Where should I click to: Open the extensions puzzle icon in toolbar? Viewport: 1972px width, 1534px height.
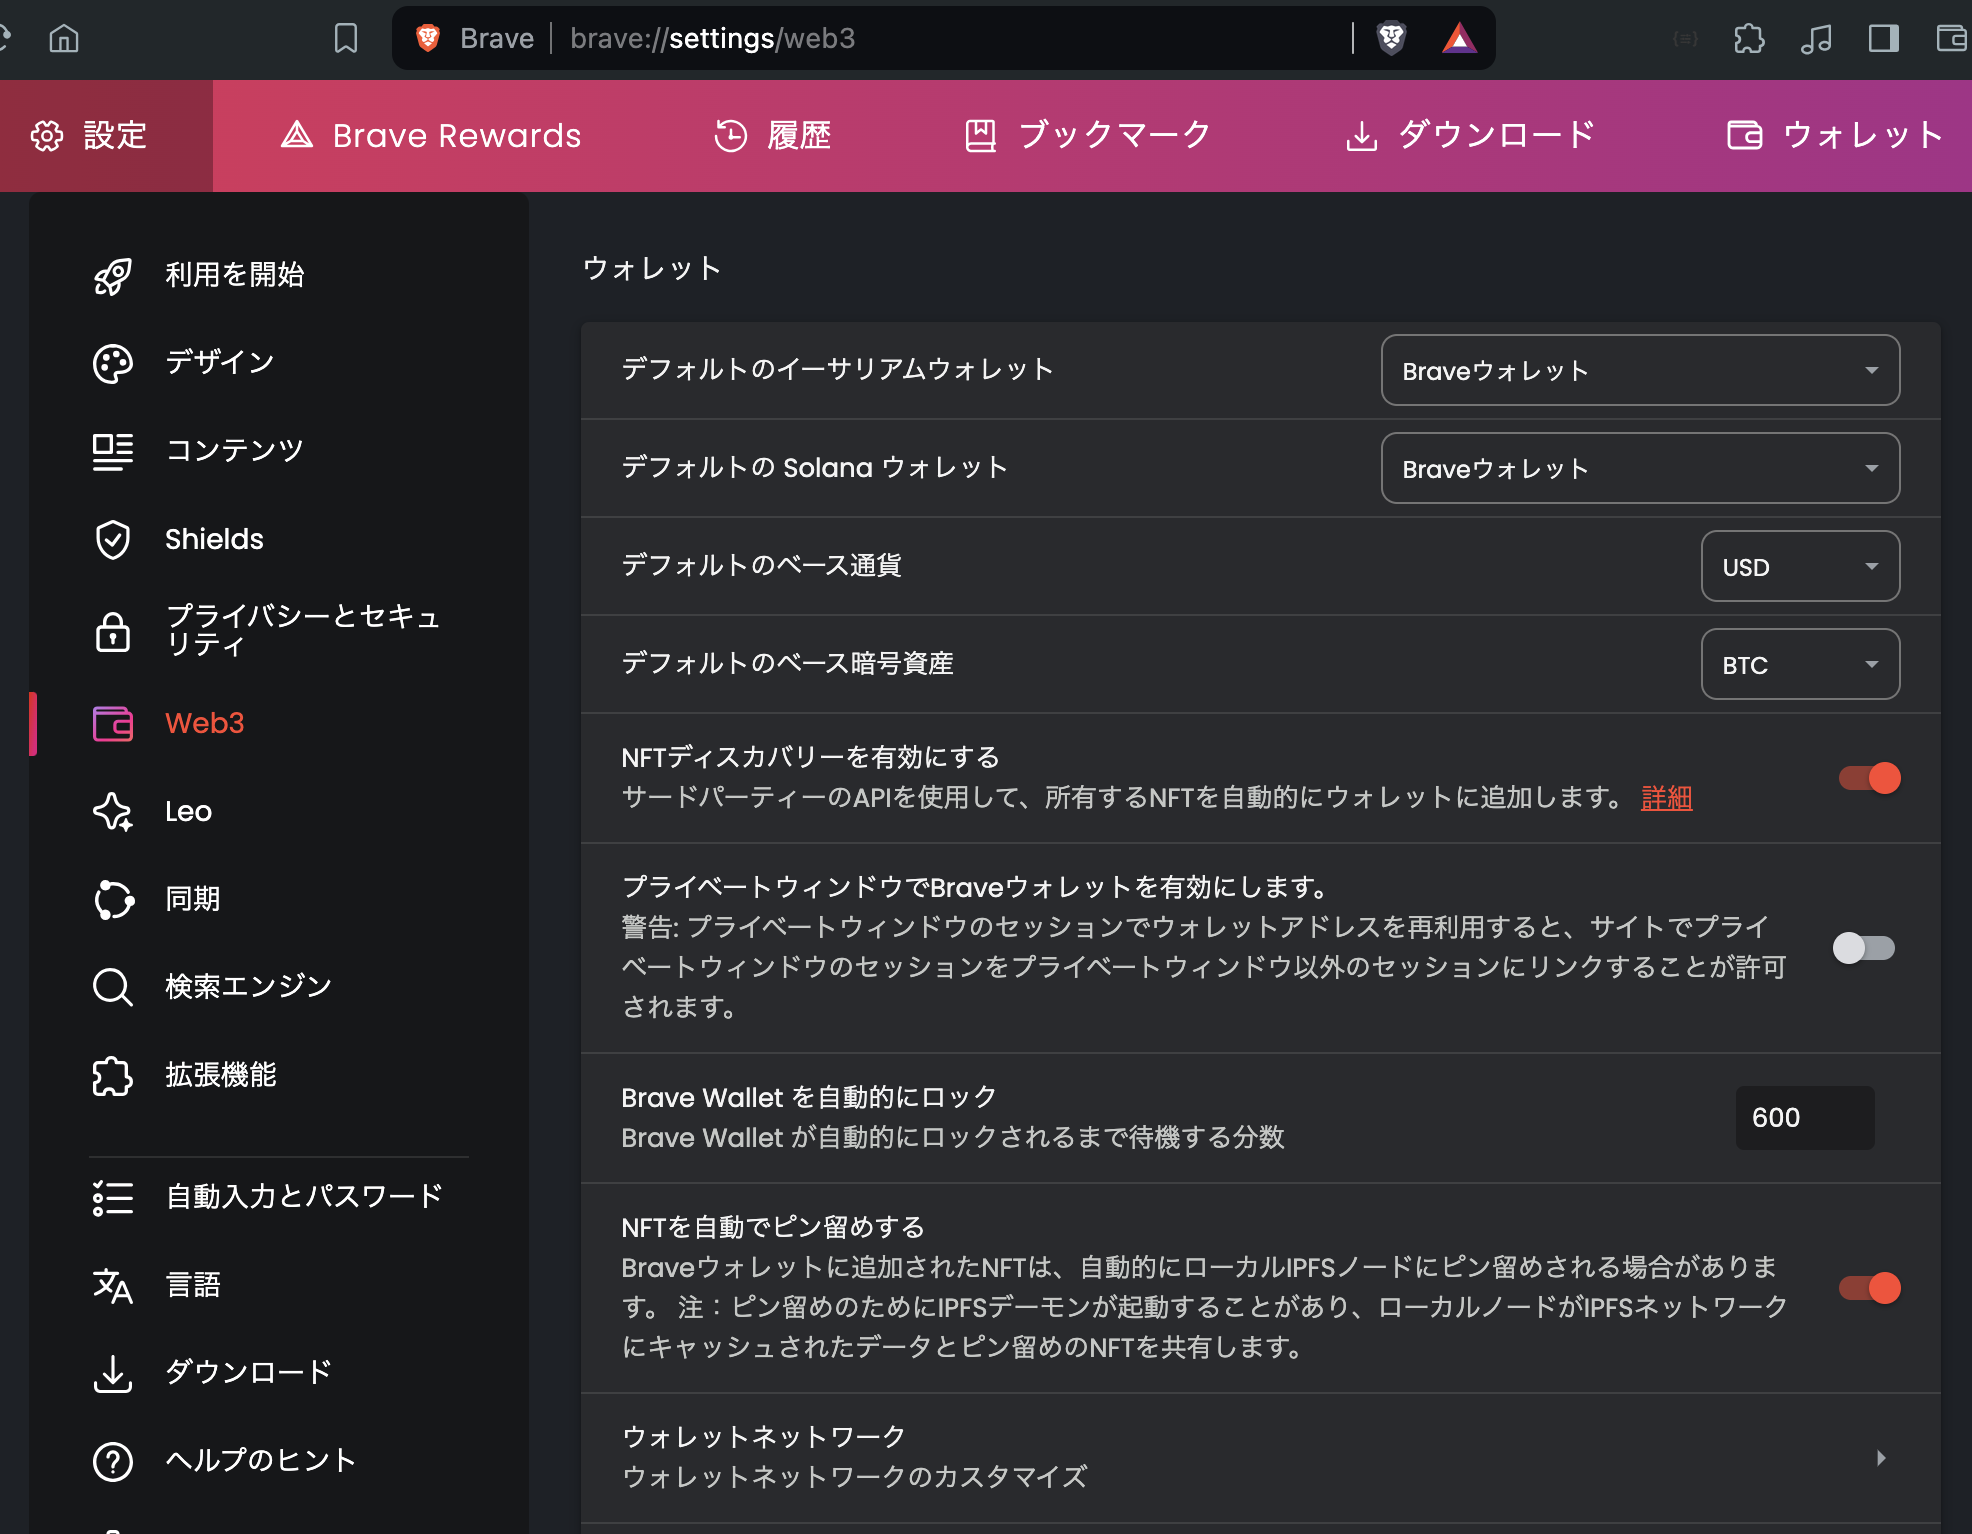(1749, 39)
